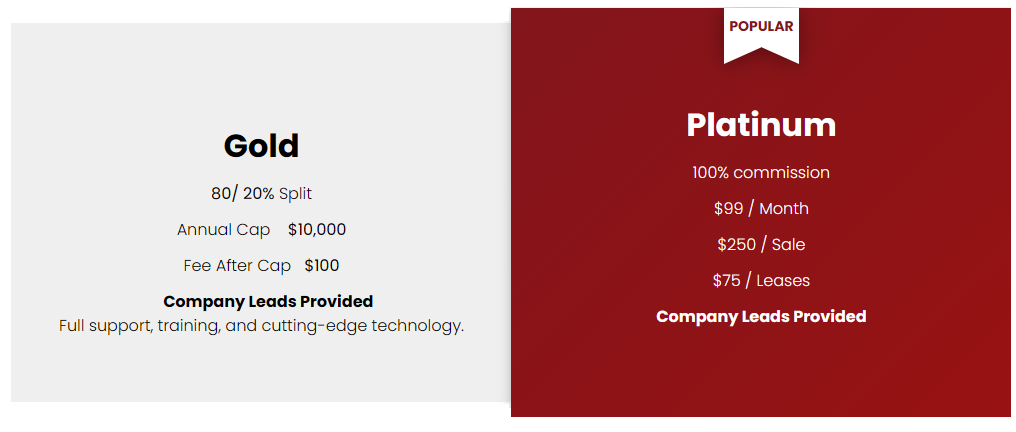Click Company Leads Provided in Platinum card
The image size is (1016, 432).
tap(761, 316)
